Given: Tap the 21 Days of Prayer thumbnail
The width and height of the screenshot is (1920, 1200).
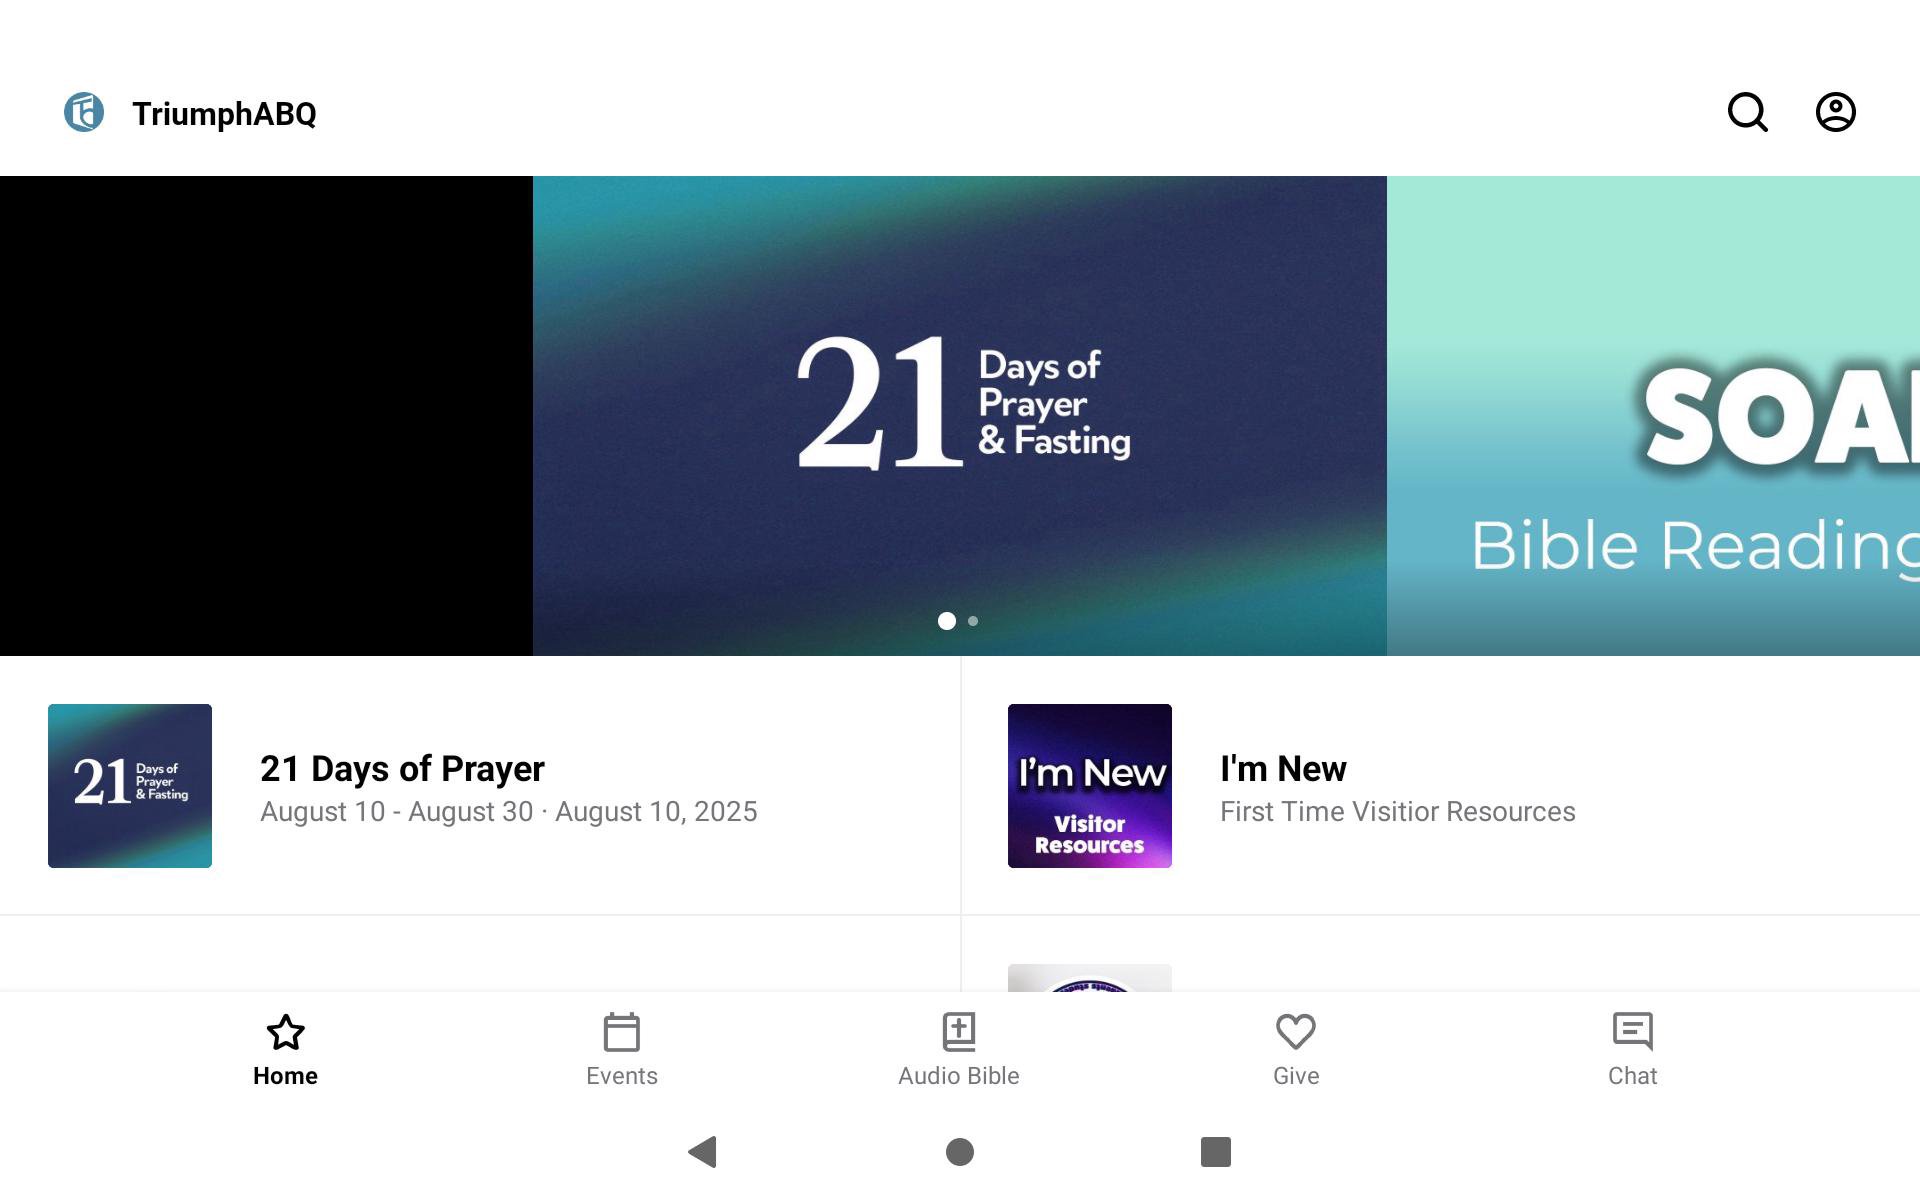Looking at the screenshot, I should [130, 786].
